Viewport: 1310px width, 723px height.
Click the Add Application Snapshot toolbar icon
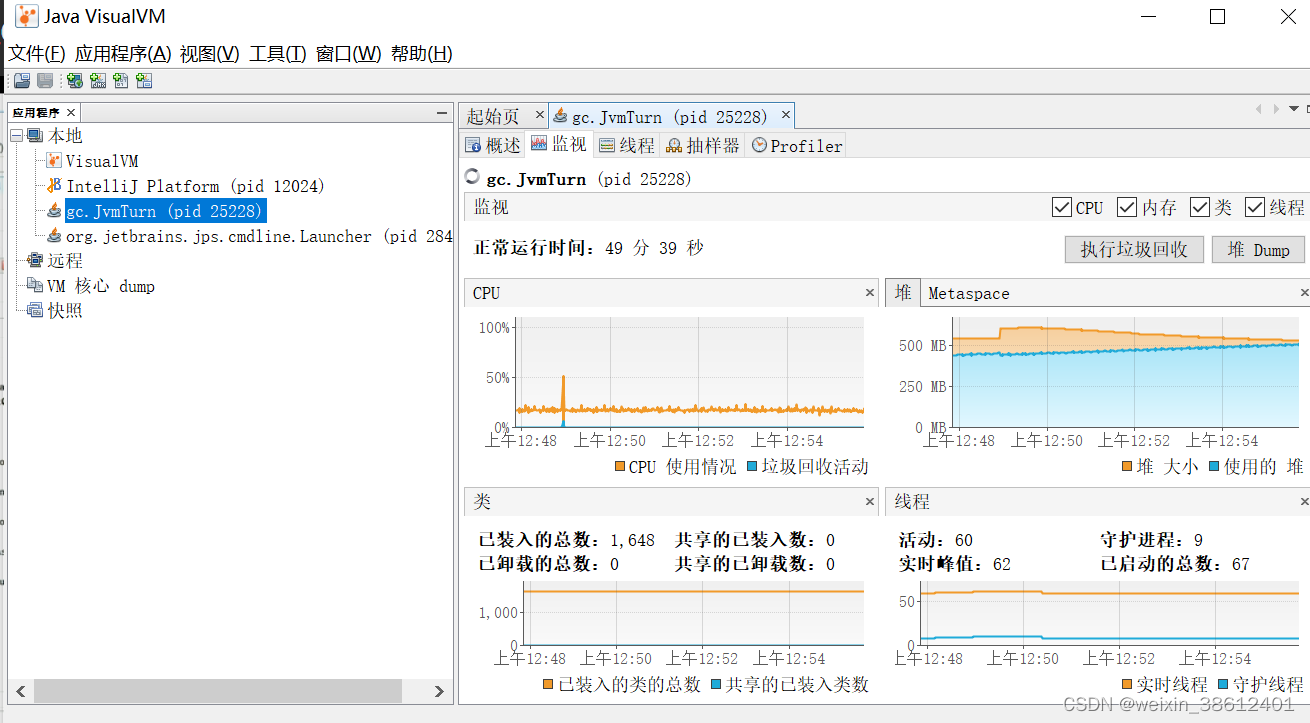(x=144, y=81)
